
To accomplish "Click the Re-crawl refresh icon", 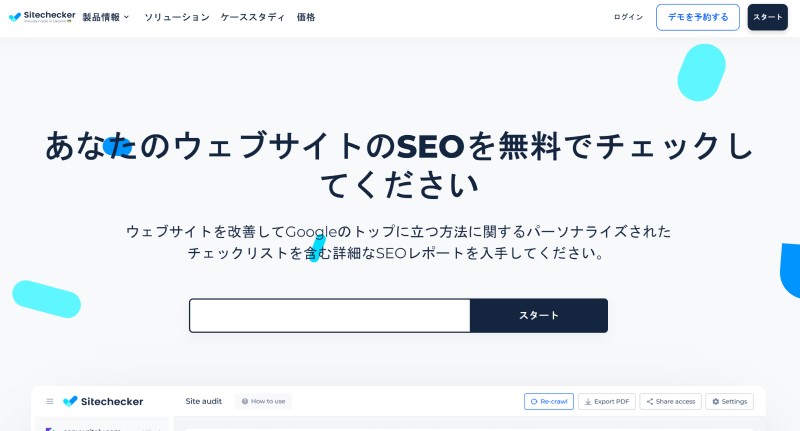I will click(534, 401).
